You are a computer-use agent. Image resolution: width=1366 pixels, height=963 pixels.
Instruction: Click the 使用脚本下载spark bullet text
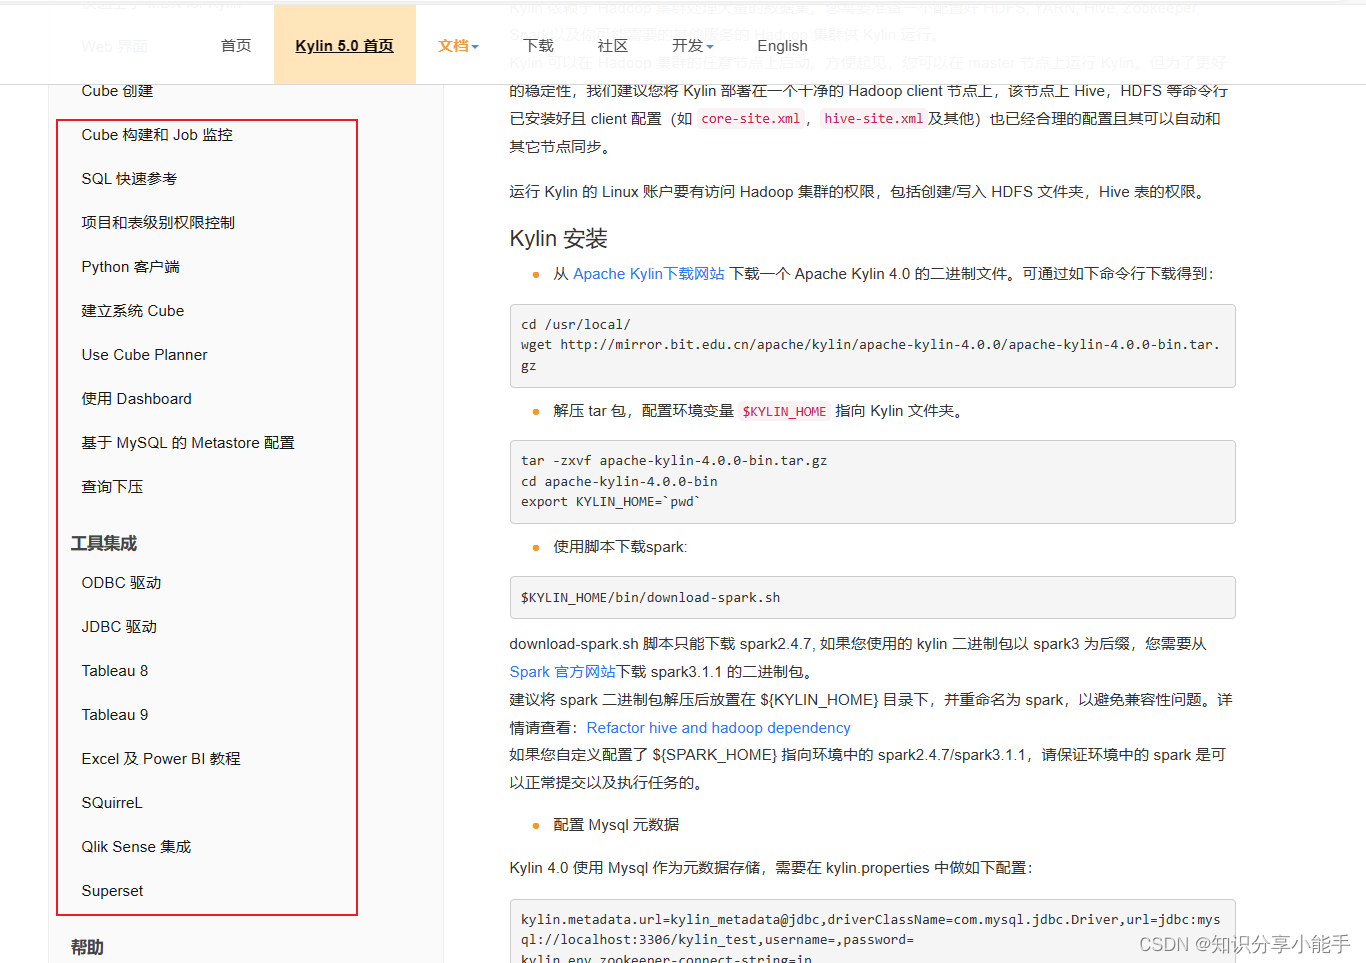pyautogui.click(x=620, y=547)
